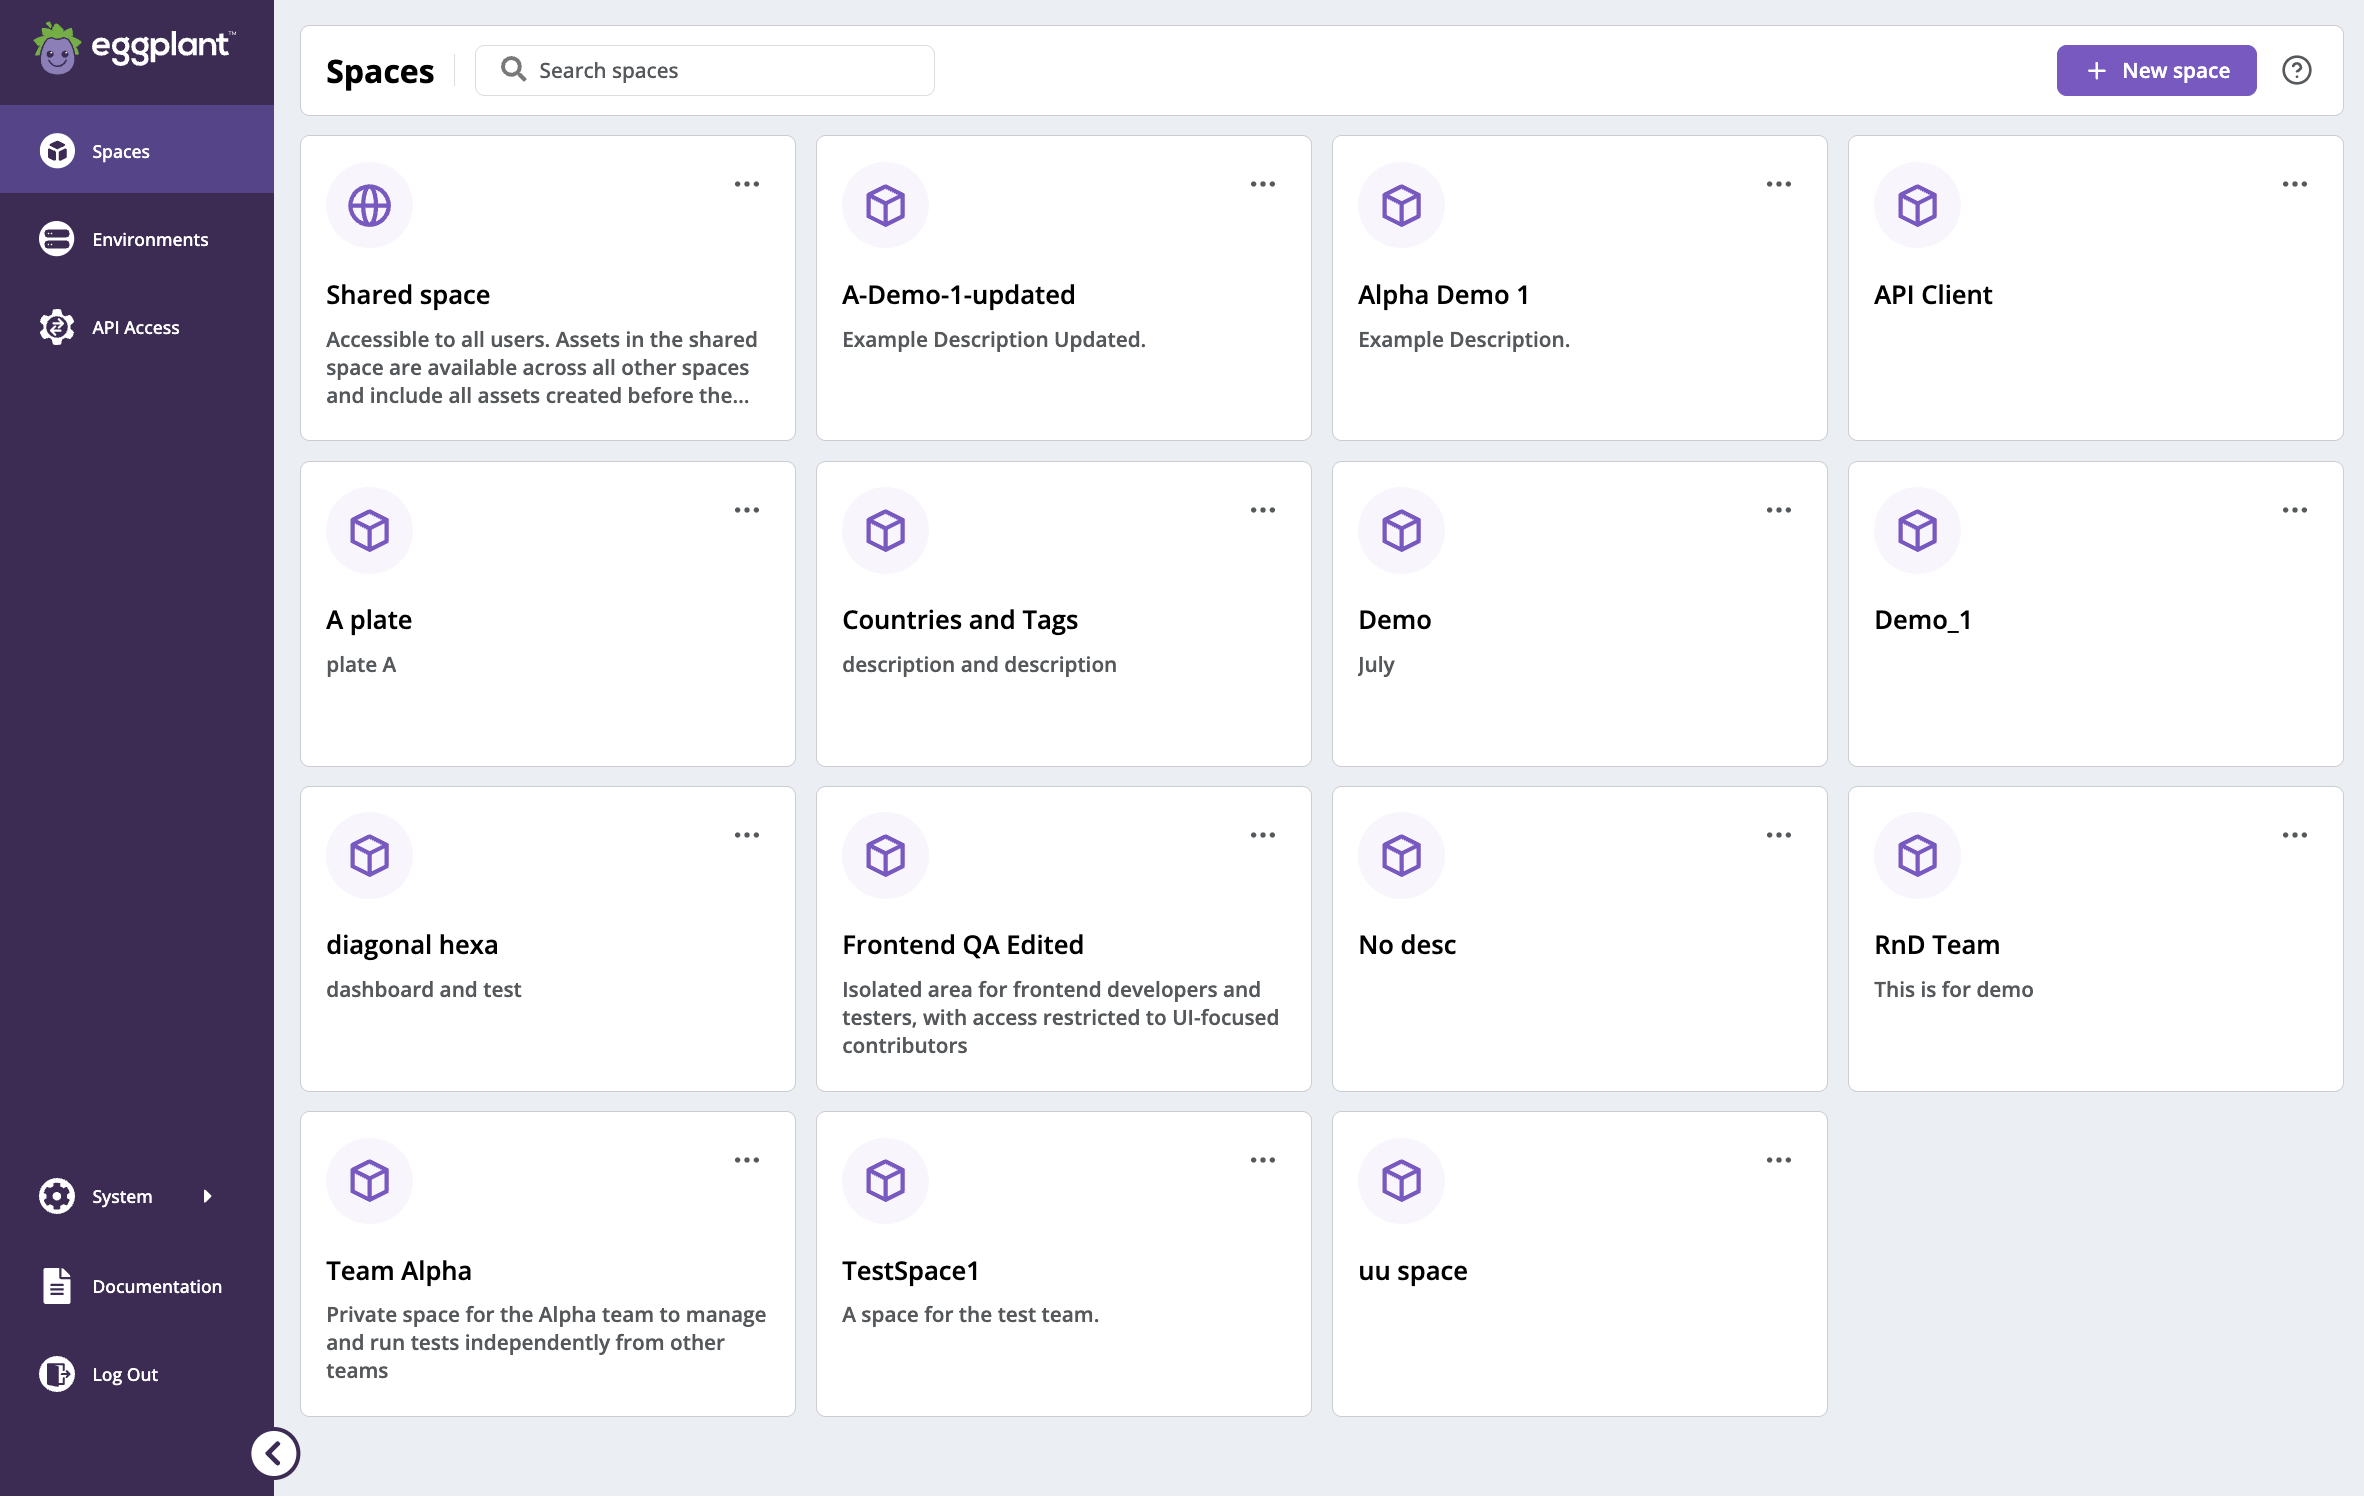
Task: Open the Spaces section from sidebar
Action: (120, 150)
